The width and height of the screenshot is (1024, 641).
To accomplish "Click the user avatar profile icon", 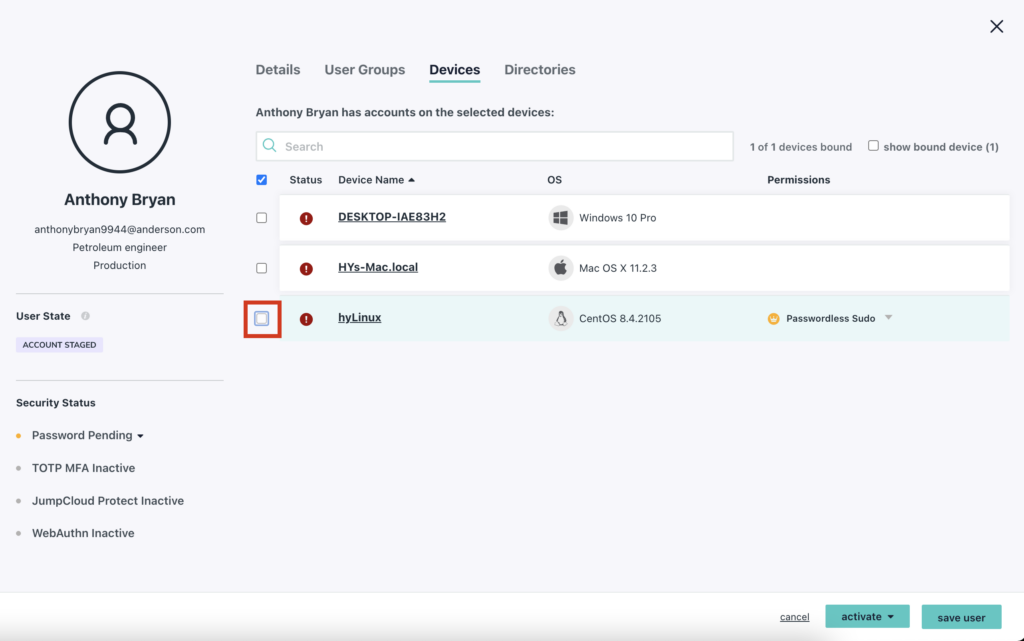I will click(x=120, y=123).
